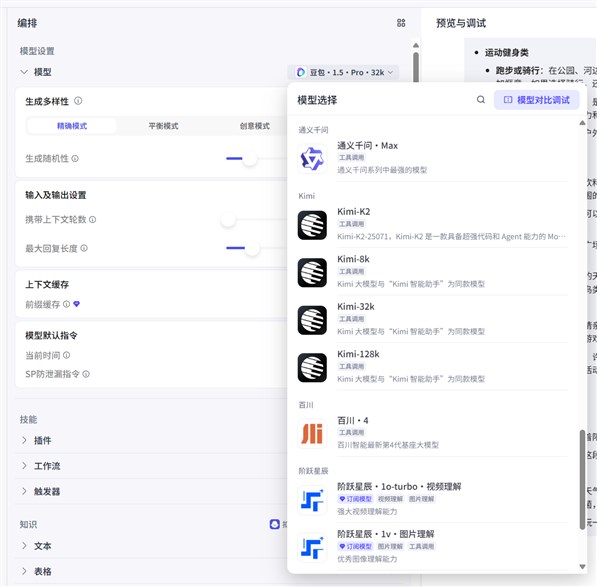Click info icon next to 携带上下文轮数
The height and width of the screenshot is (587, 597).
[93, 220]
